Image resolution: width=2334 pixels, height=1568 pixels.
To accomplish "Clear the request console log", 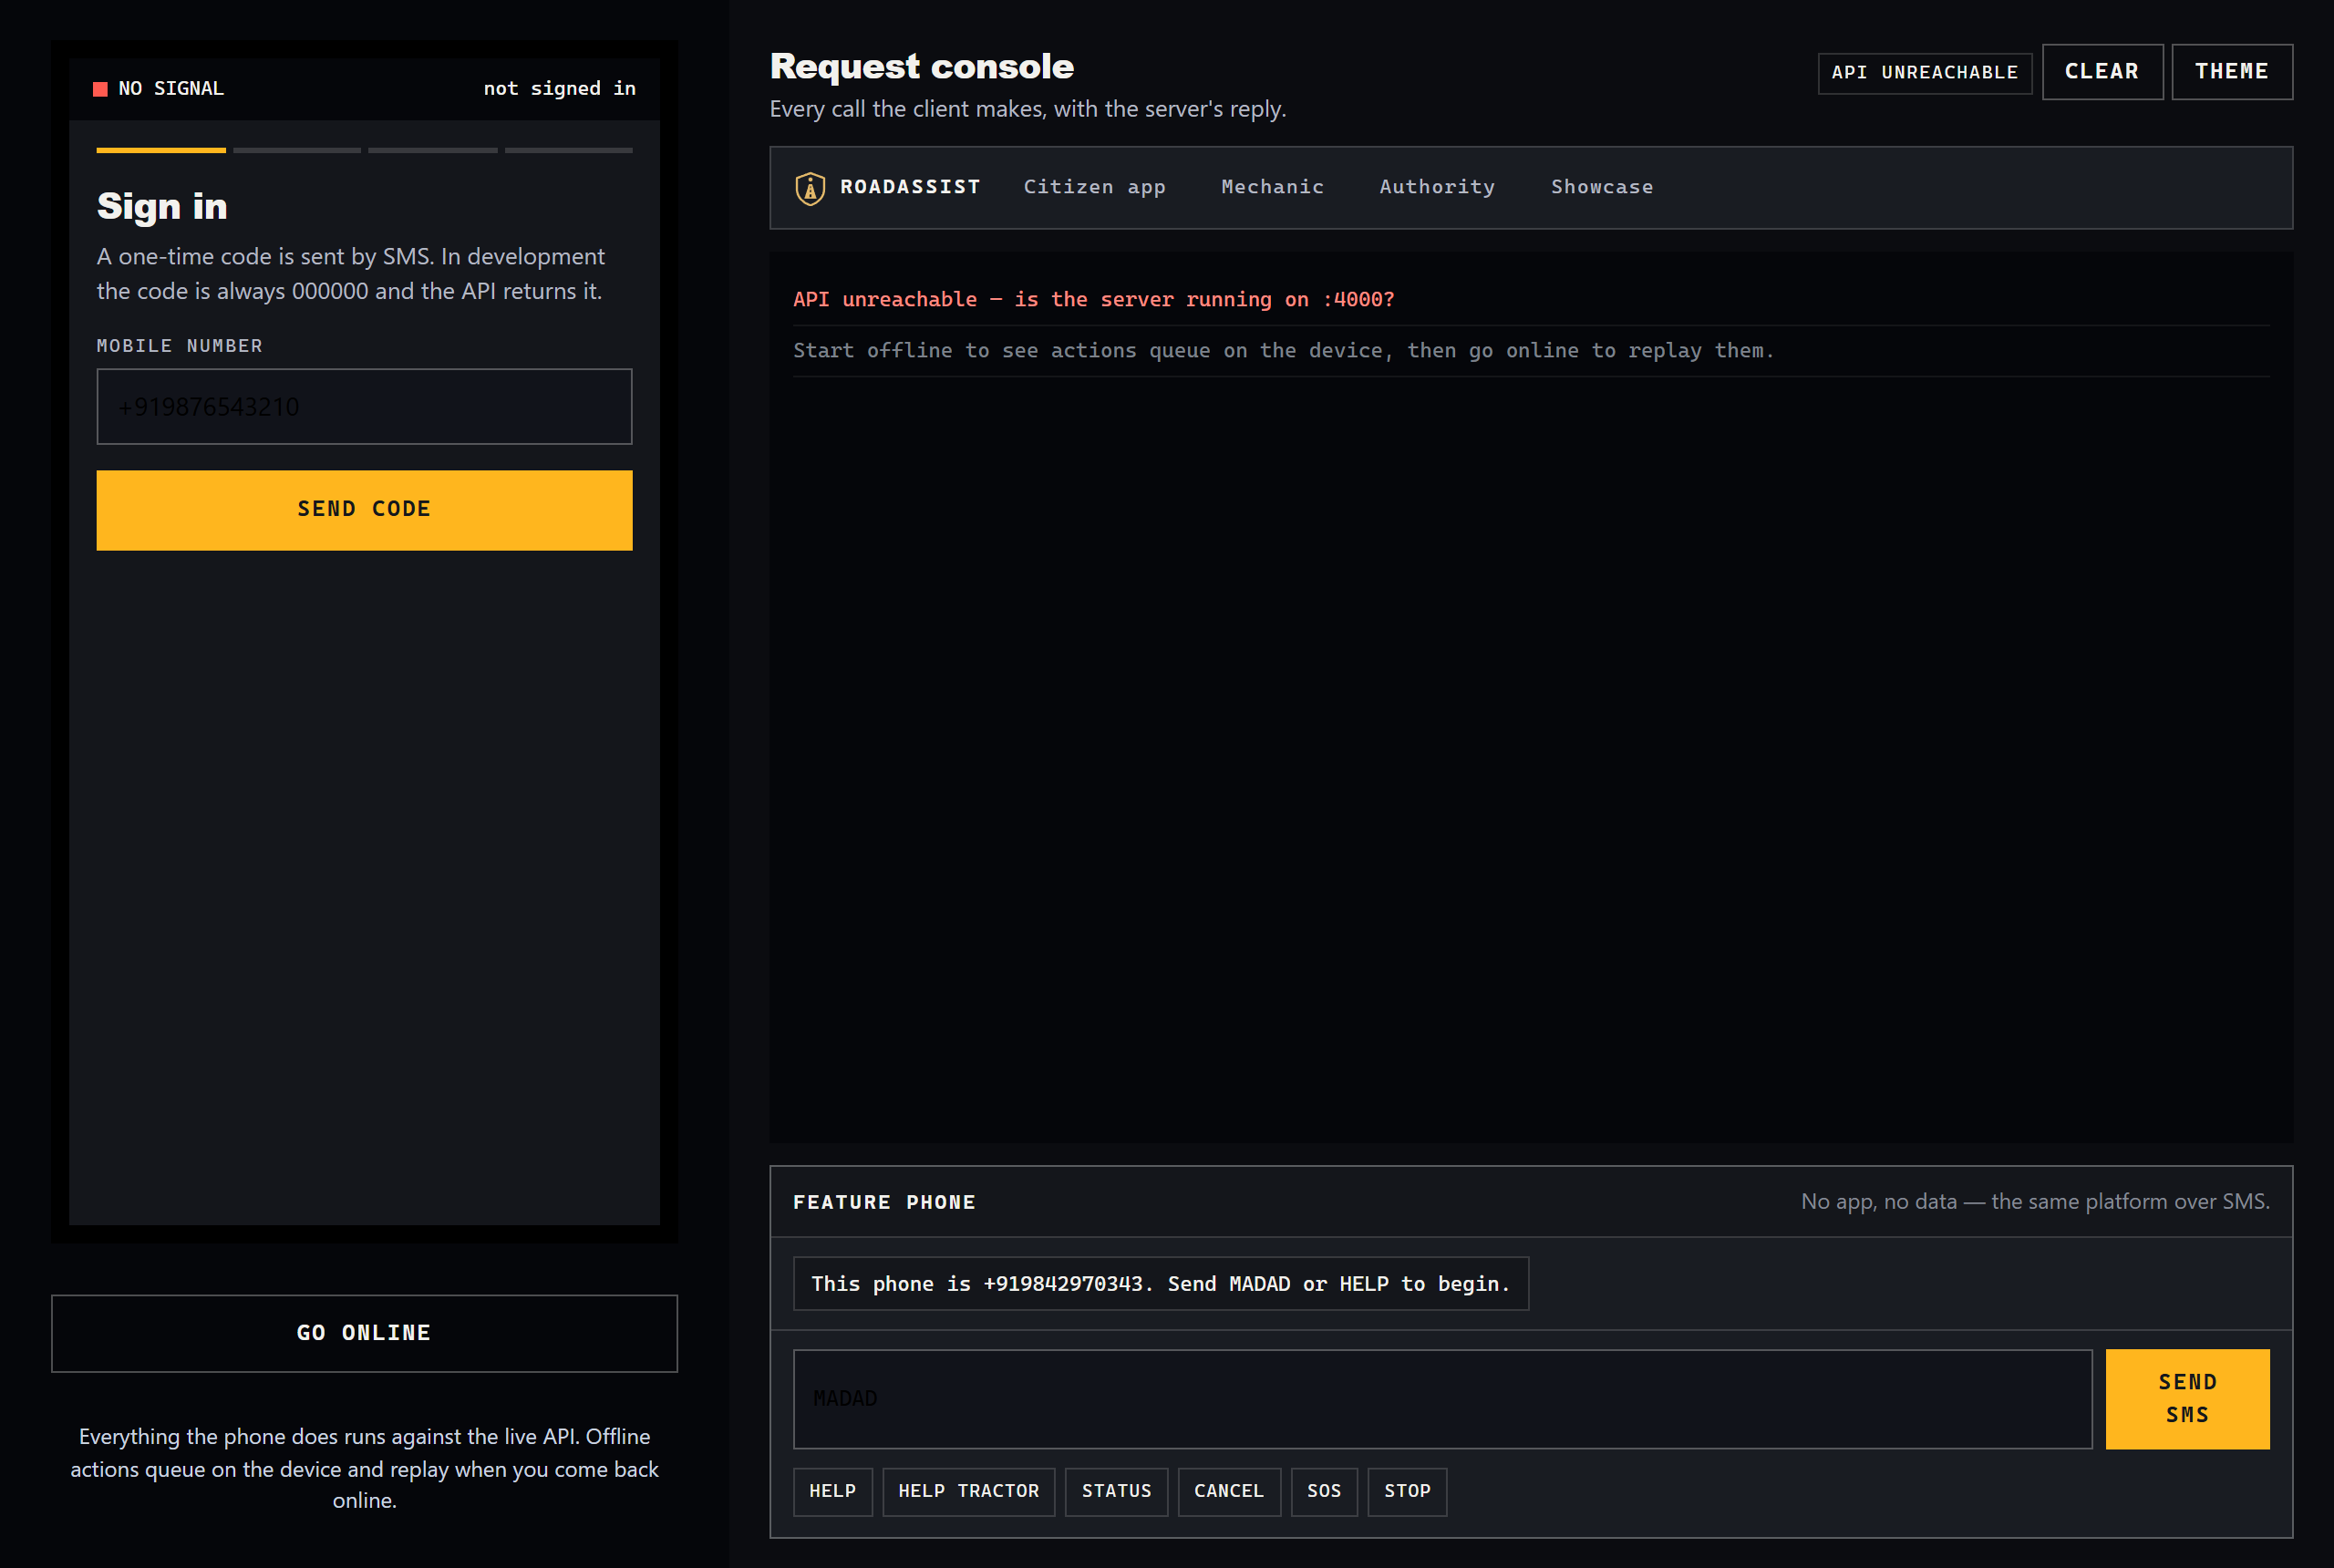I will coord(2102,72).
